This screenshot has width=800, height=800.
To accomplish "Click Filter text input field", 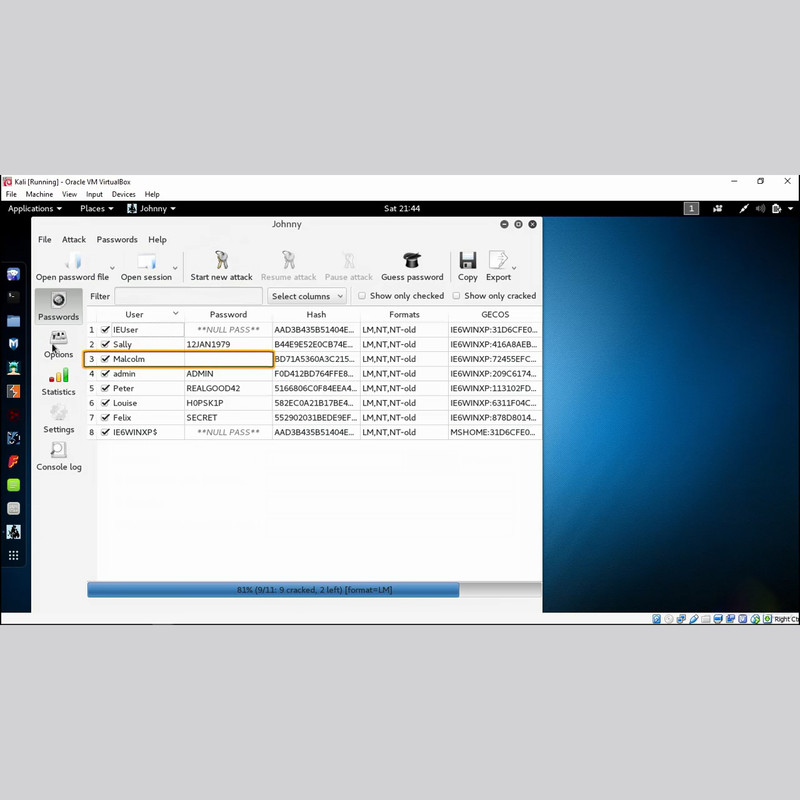I will [x=188, y=296].
